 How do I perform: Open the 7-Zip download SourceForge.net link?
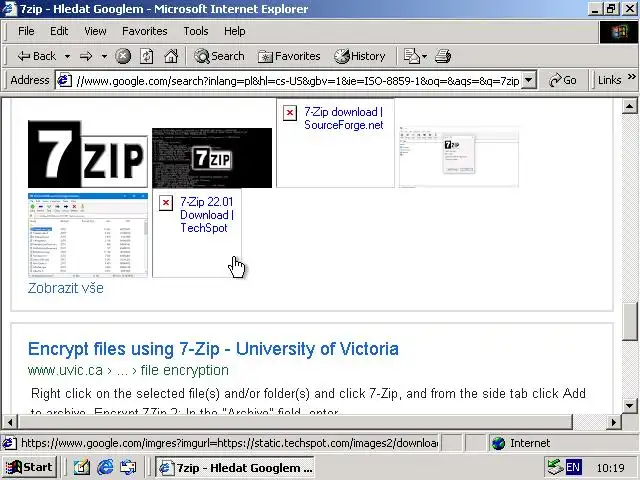coord(343,118)
